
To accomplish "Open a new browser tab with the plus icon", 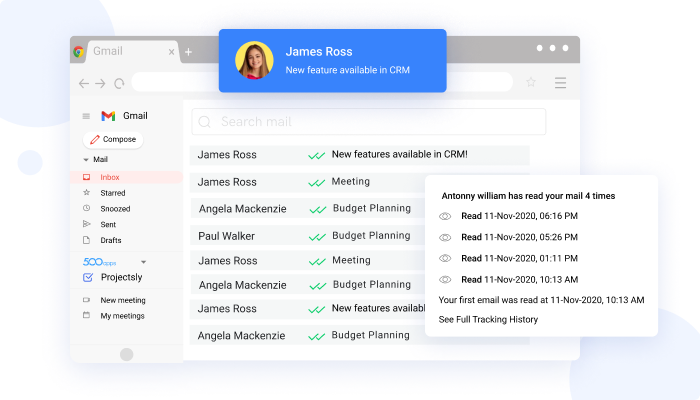I will coord(188,52).
